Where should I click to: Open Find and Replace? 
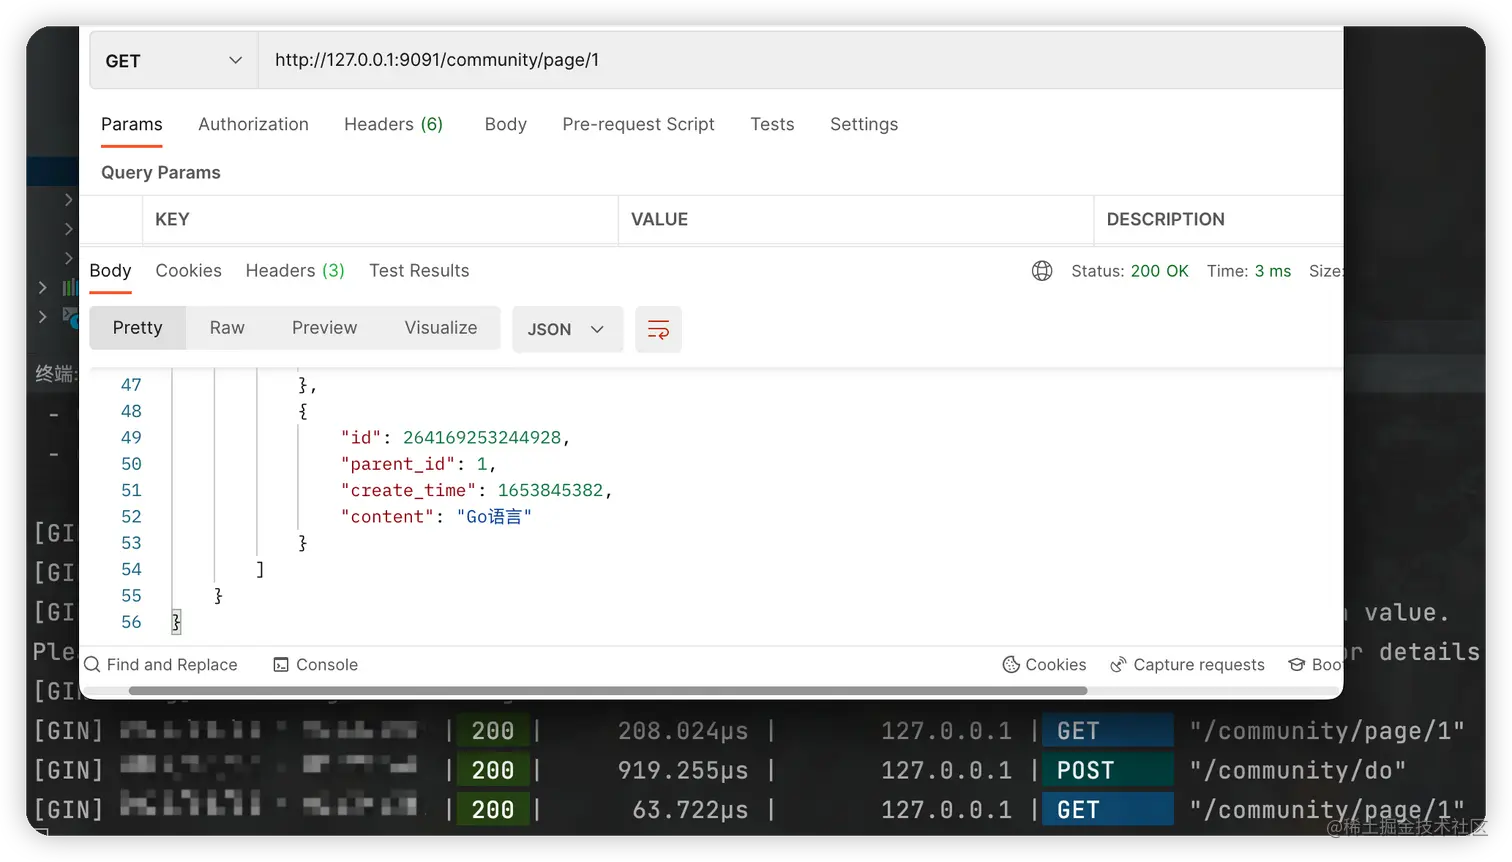[x=161, y=665]
